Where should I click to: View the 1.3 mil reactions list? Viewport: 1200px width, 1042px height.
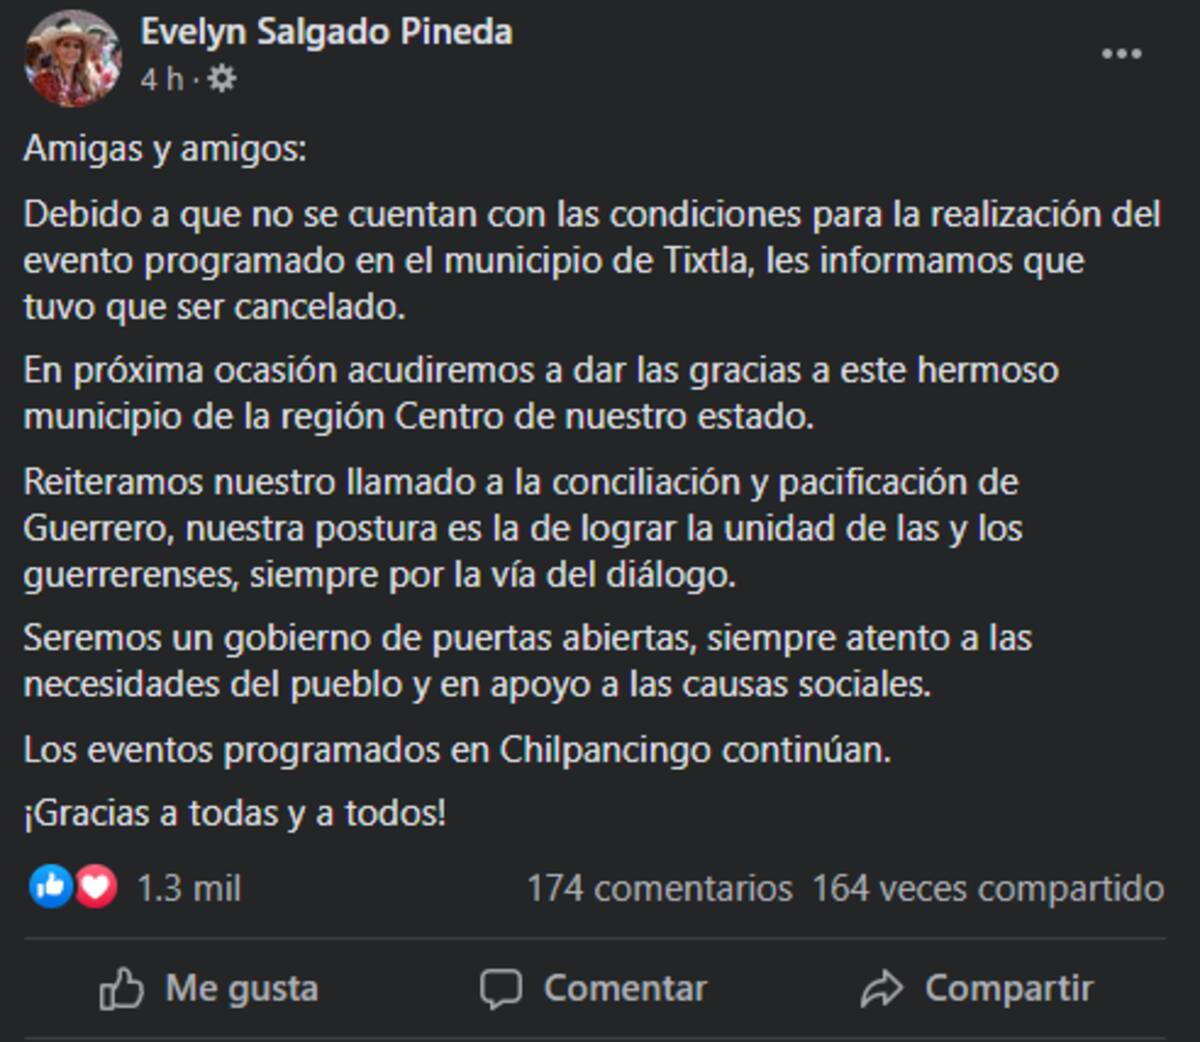coord(189,888)
